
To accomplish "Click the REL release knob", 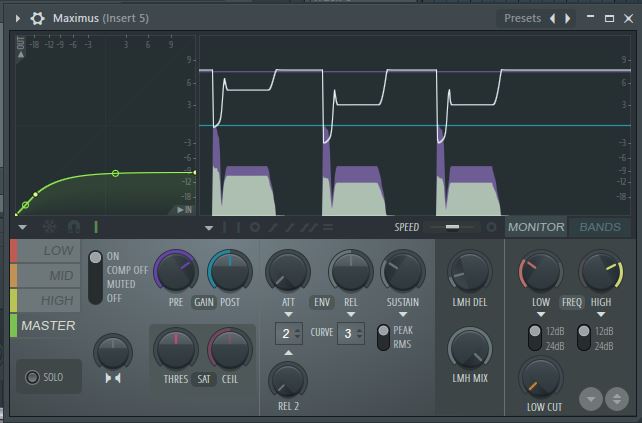I will click(x=351, y=271).
